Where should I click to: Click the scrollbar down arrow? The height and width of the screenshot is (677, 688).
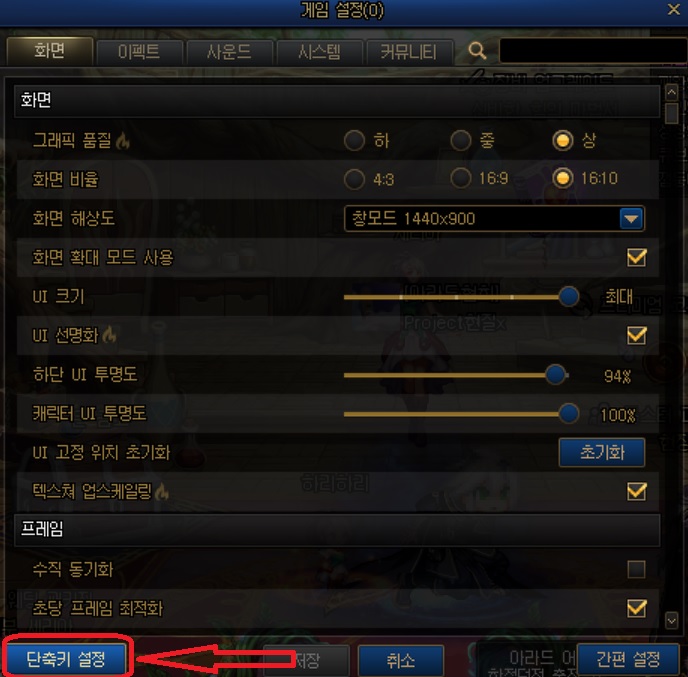pos(671,620)
